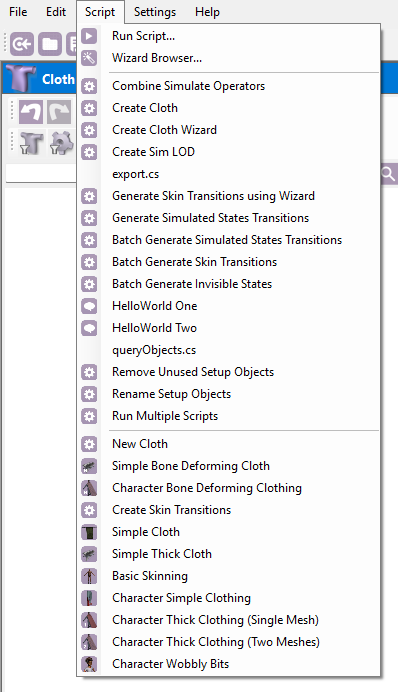Click the speech bubble icon for HelloWorld One
The image size is (398, 692).
tap(89, 306)
